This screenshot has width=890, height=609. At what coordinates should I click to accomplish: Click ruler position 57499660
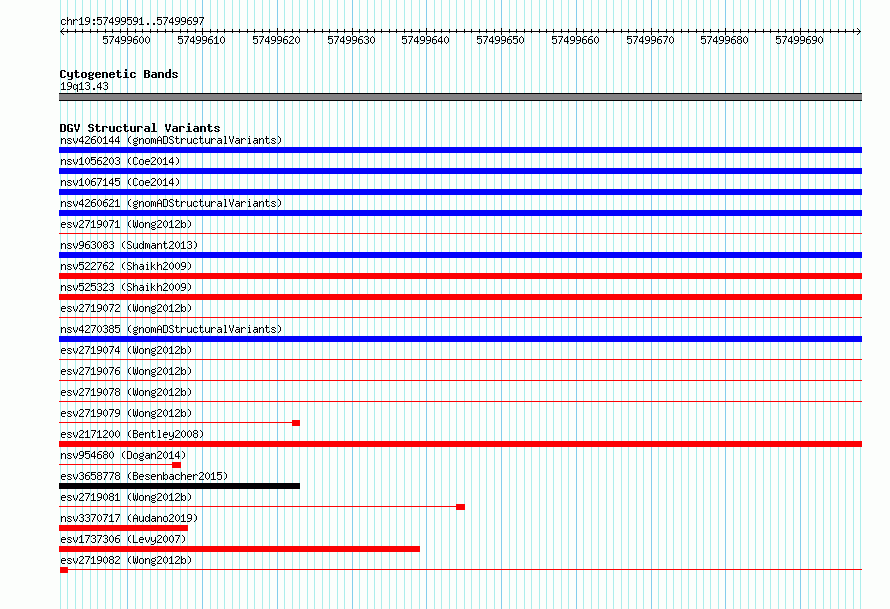pos(576,40)
